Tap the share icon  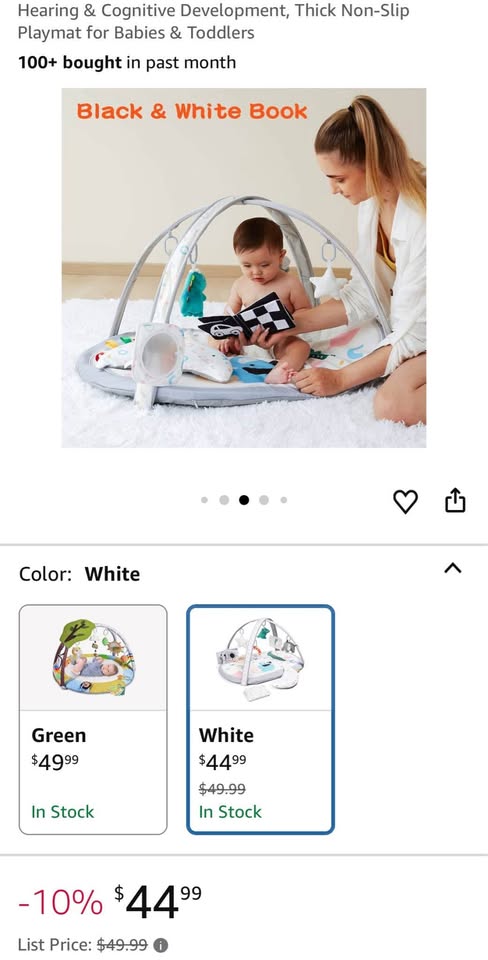(x=455, y=500)
